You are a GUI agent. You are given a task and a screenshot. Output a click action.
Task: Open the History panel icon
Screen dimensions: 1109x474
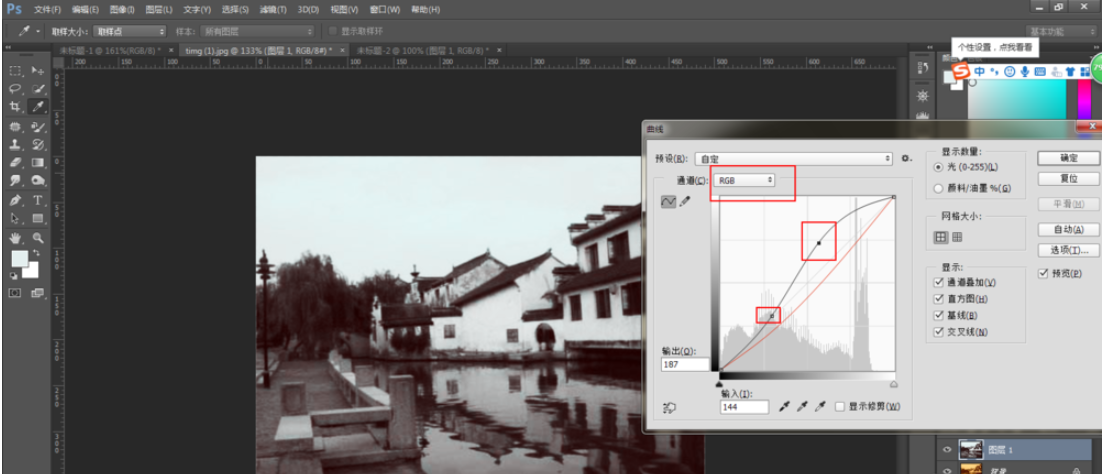(922, 69)
